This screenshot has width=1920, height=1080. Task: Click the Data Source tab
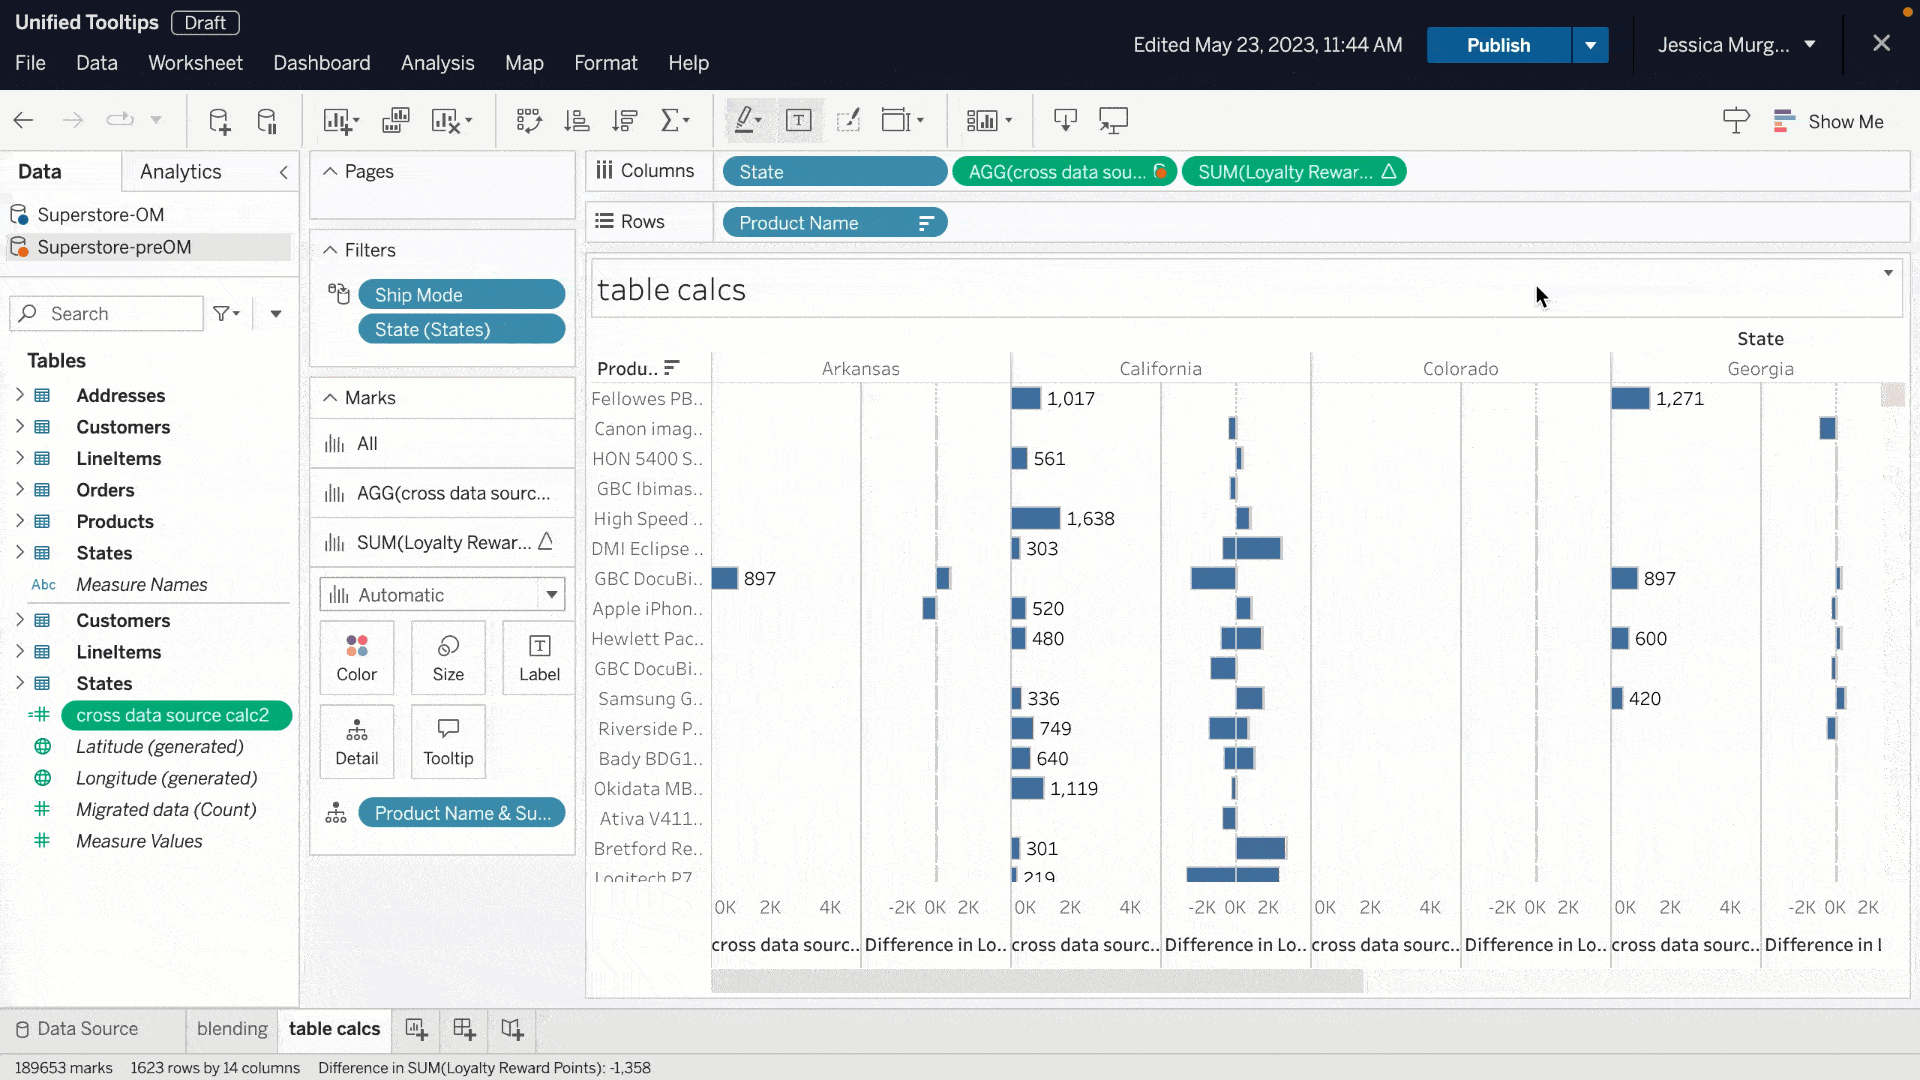click(x=86, y=1029)
